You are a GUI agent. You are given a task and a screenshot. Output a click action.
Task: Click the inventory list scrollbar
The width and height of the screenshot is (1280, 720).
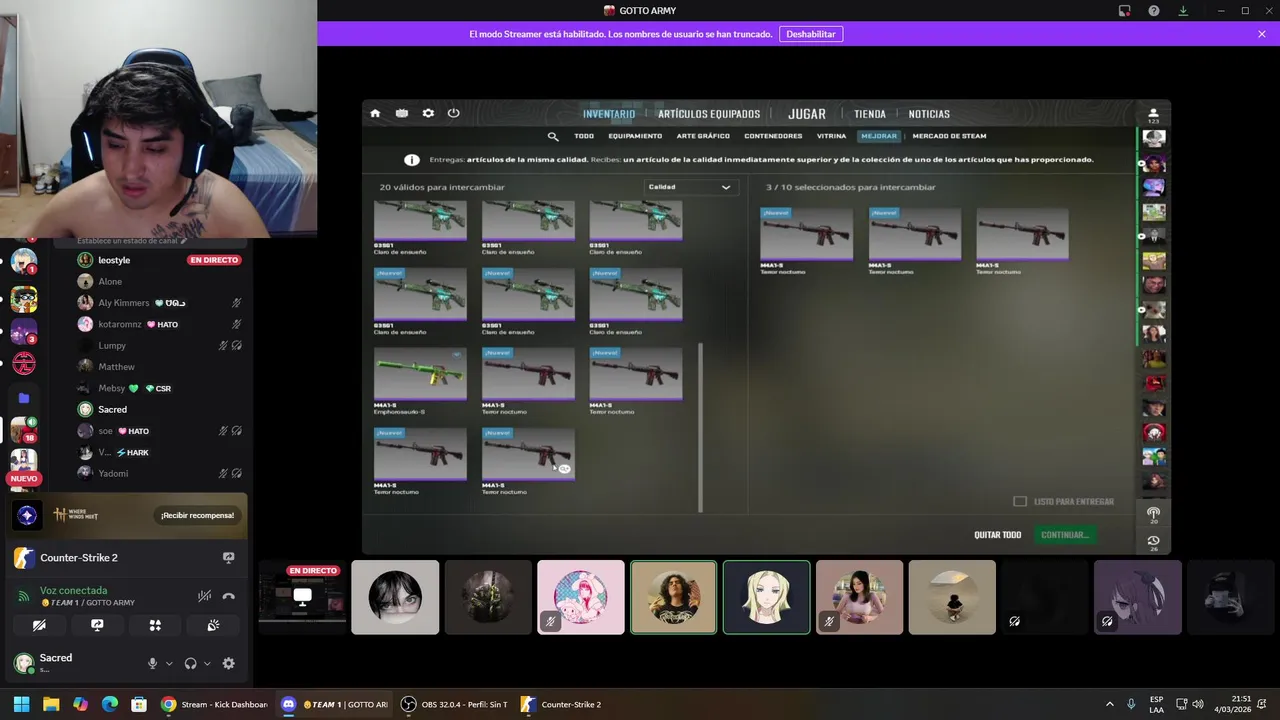click(x=700, y=427)
